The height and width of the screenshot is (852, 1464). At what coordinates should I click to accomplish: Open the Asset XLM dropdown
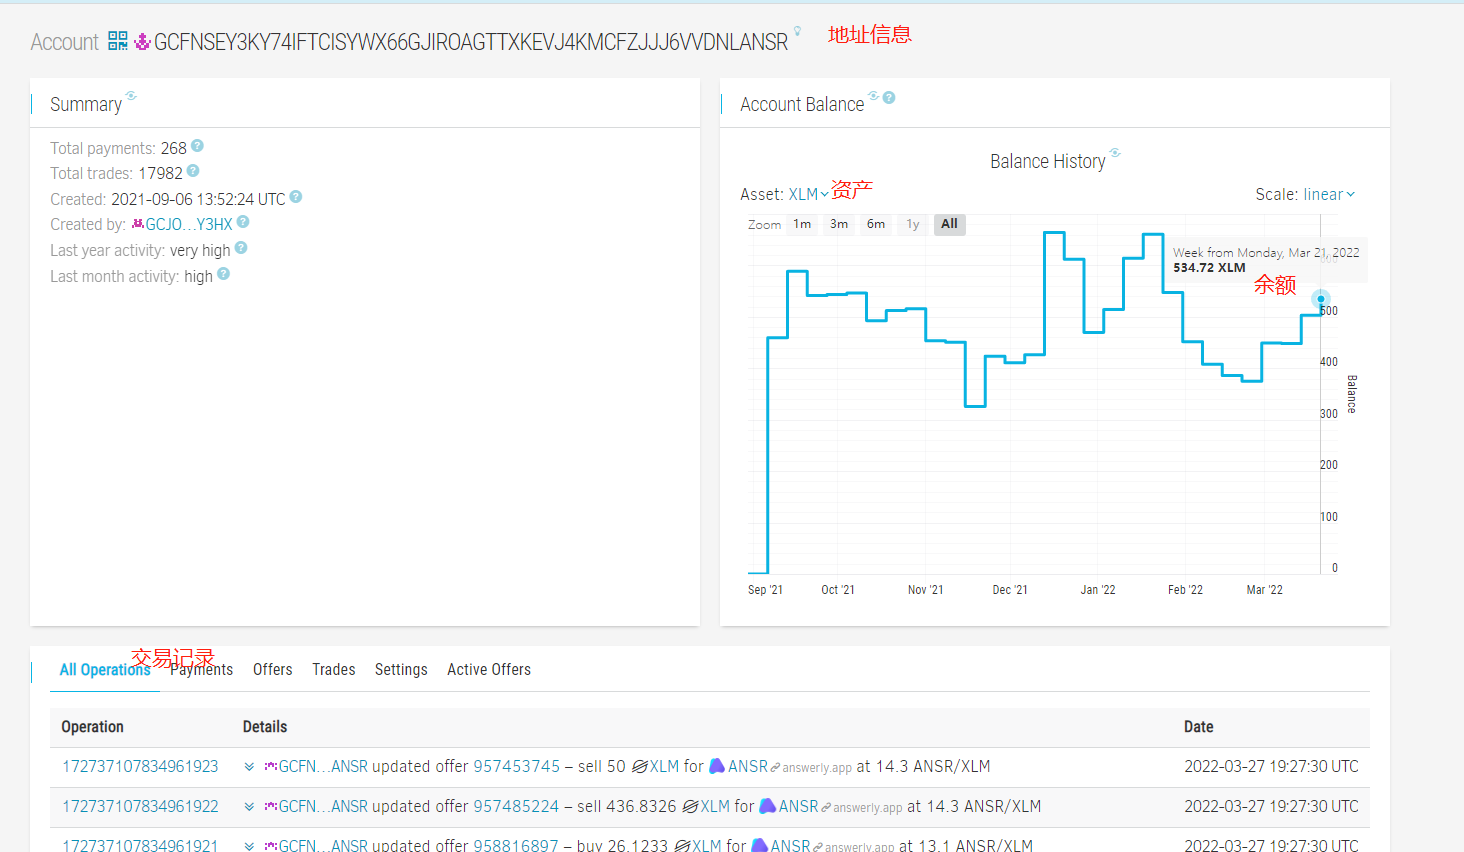(808, 195)
